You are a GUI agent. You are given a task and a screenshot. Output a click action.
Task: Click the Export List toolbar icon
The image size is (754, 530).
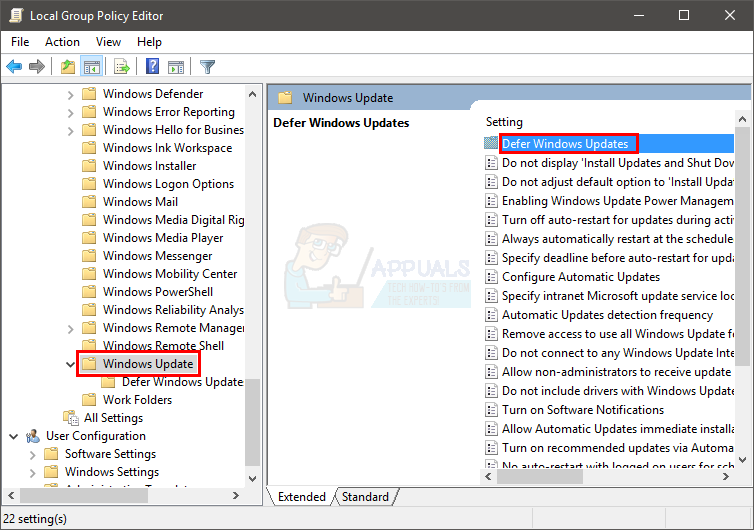[x=122, y=66]
